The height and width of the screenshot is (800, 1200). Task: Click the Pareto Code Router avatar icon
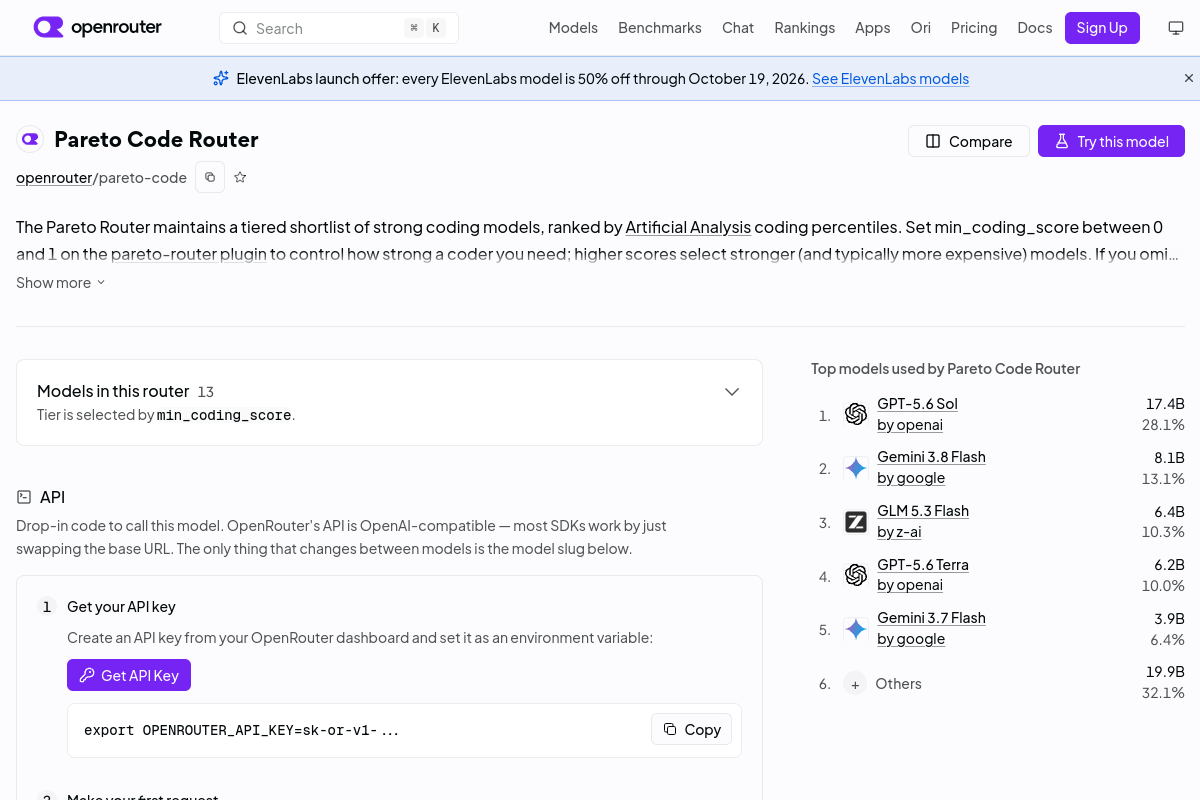click(30, 140)
